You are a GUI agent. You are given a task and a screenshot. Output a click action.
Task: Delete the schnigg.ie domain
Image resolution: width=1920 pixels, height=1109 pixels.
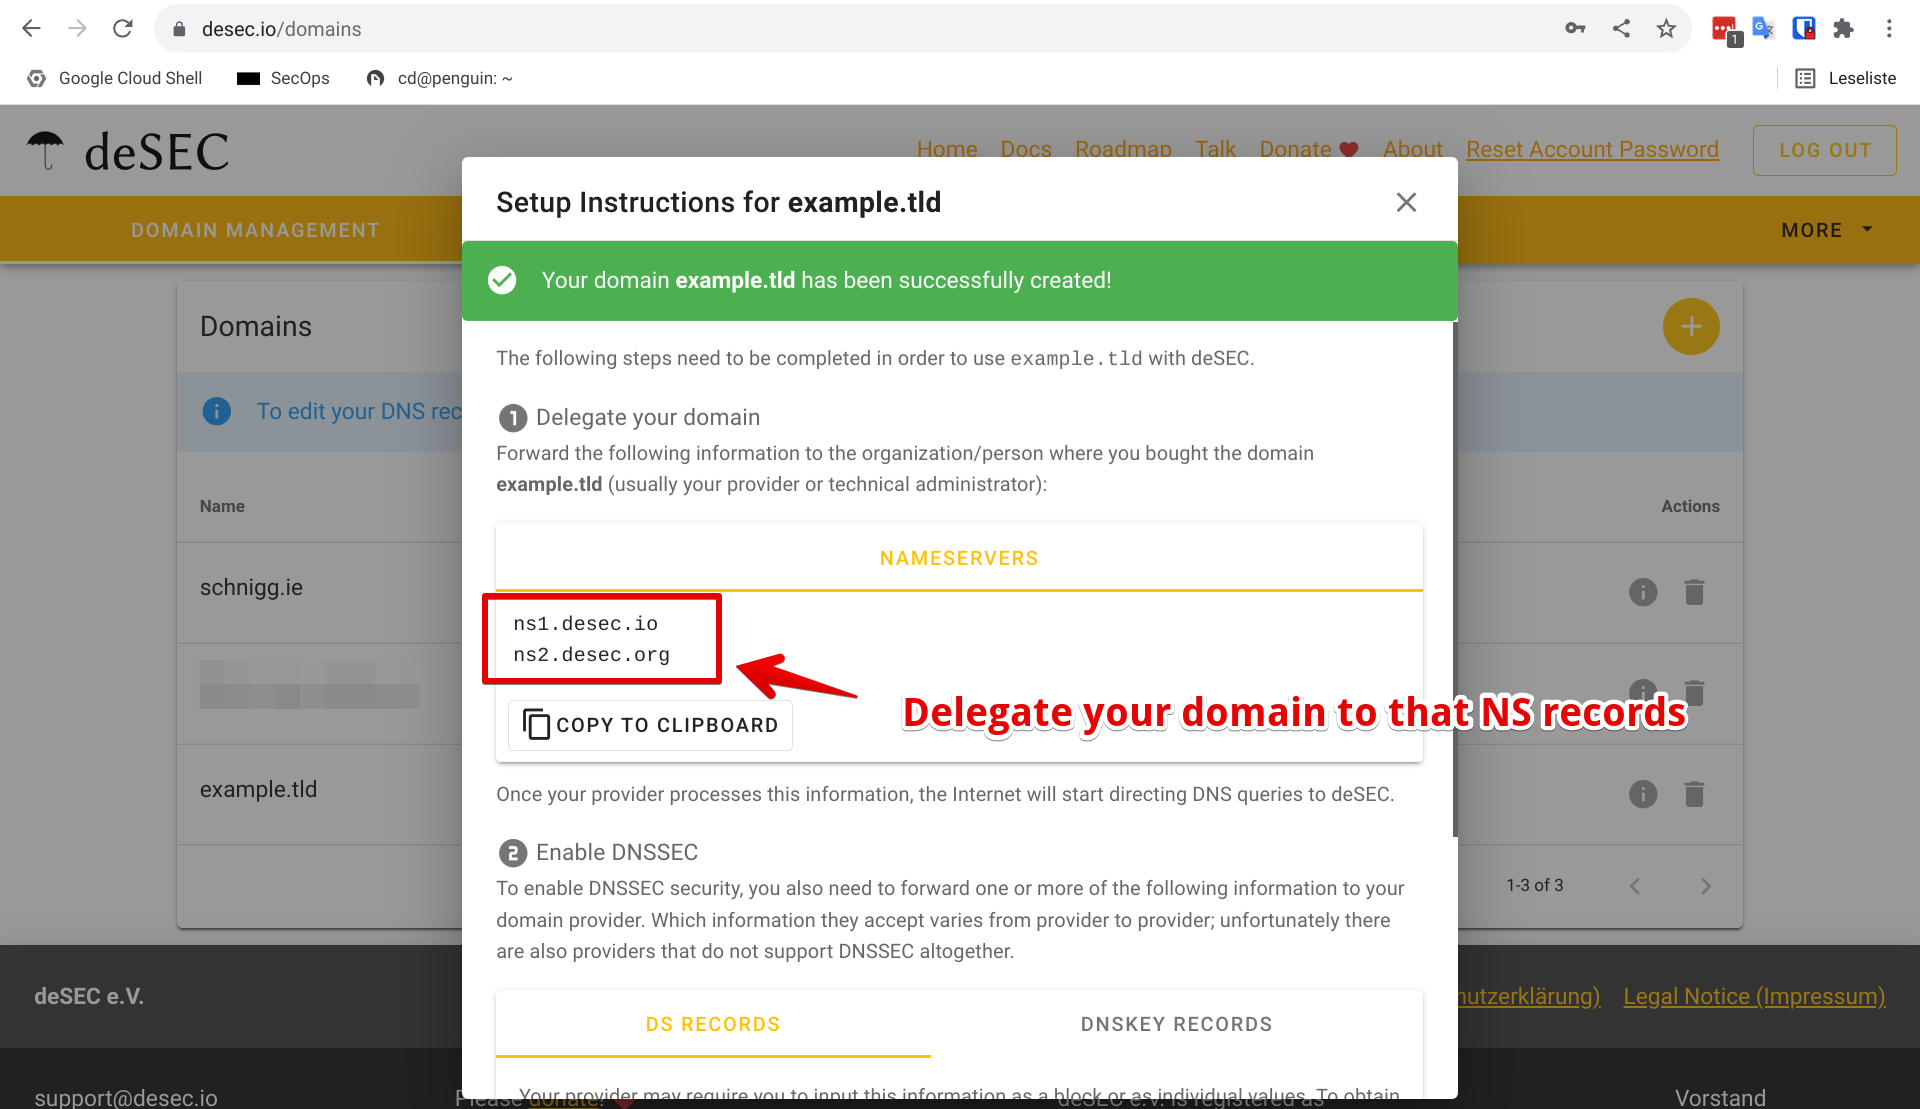click(1694, 593)
